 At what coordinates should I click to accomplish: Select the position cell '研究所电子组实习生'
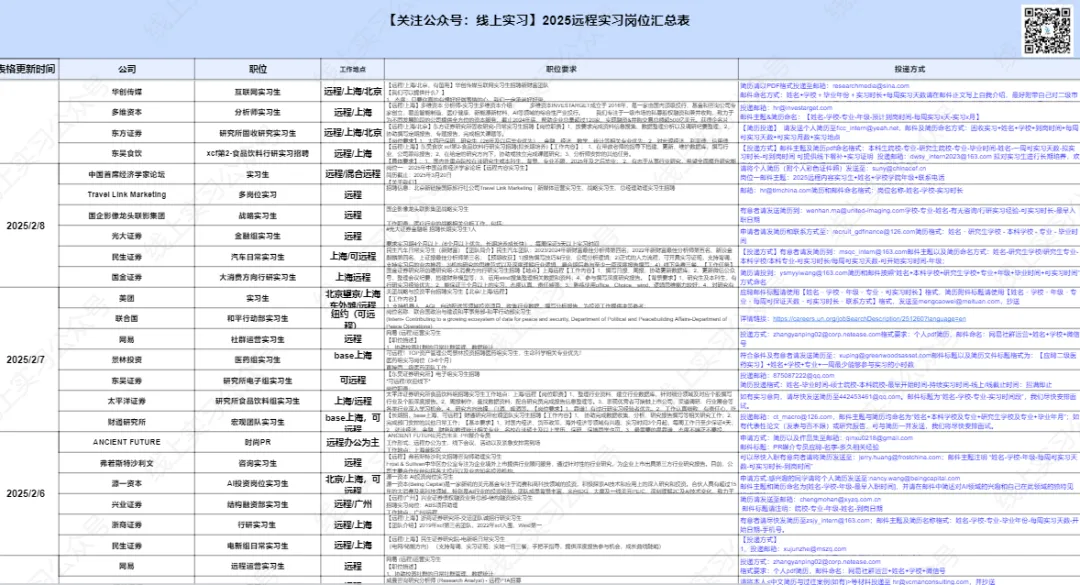pos(258,380)
